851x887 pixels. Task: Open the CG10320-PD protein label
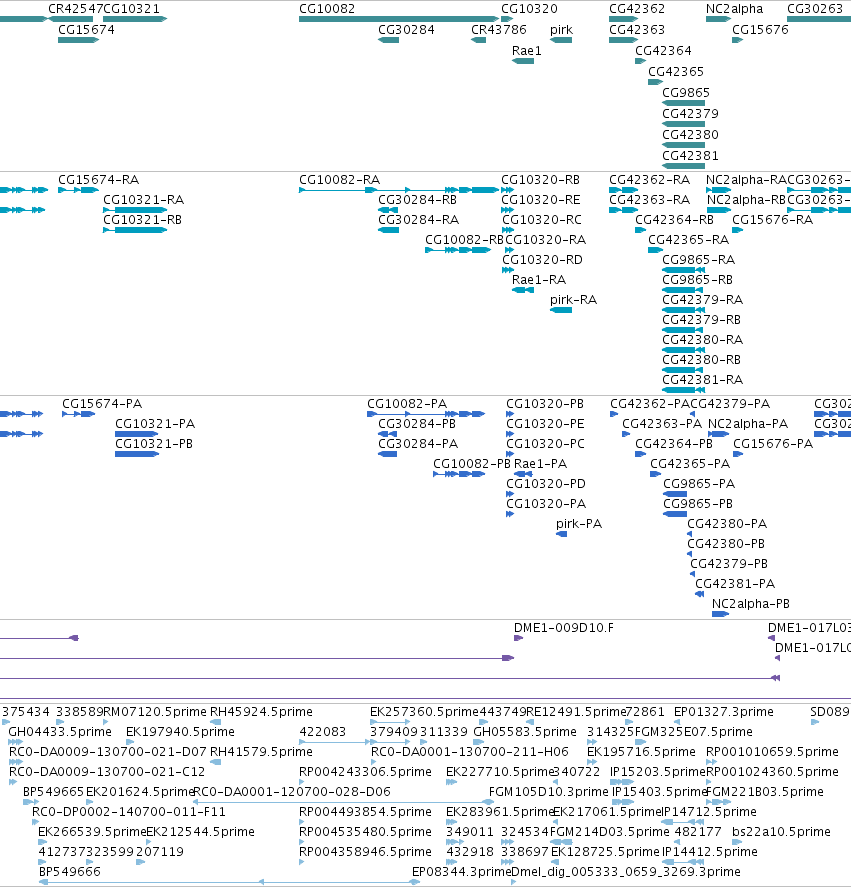[x=546, y=484]
